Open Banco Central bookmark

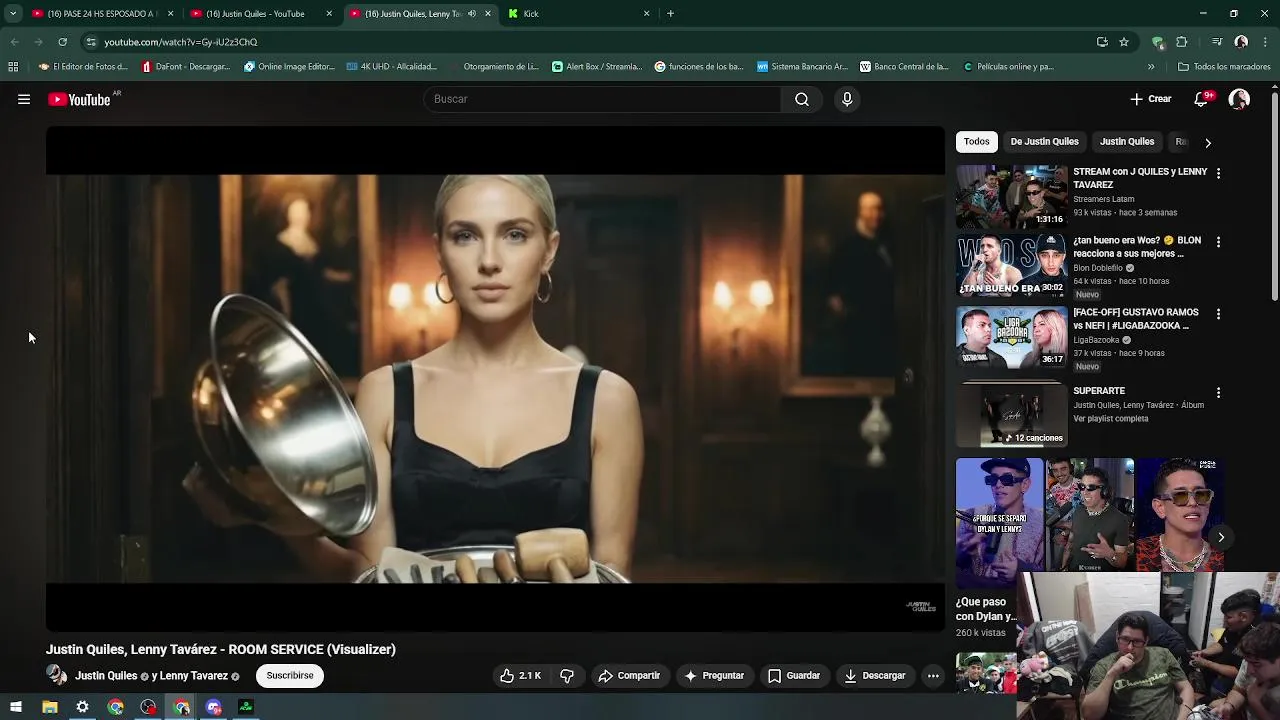(904, 67)
